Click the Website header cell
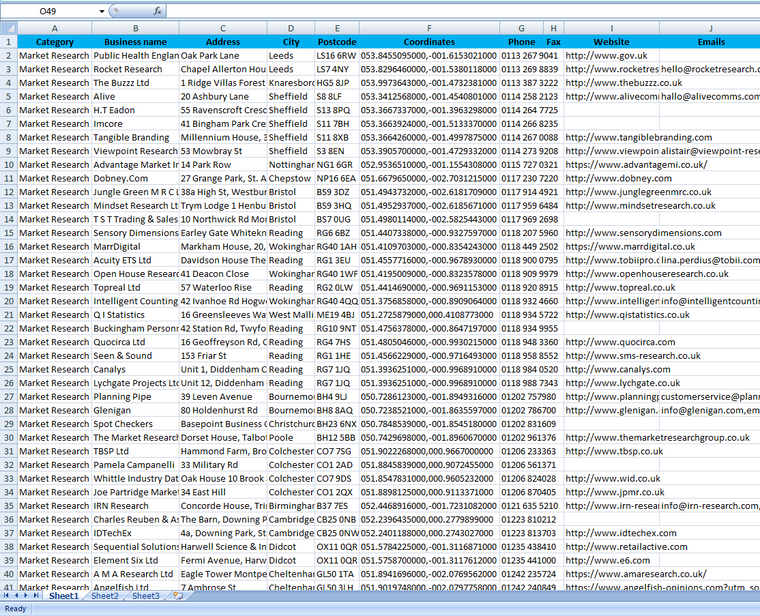 (612, 42)
